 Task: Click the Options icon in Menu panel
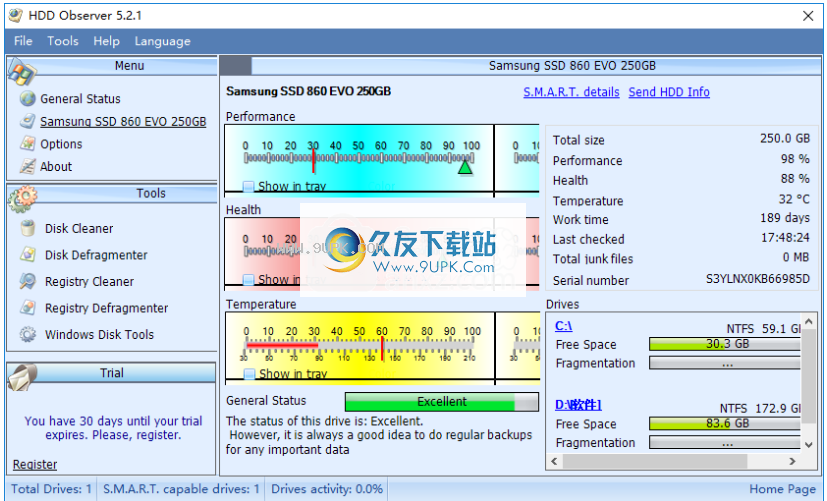click(27, 143)
